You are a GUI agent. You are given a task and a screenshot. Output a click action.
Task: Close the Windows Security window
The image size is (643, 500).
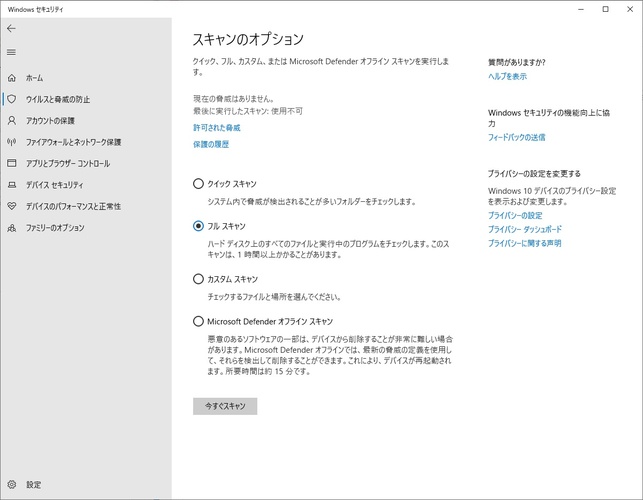[x=630, y=9]
